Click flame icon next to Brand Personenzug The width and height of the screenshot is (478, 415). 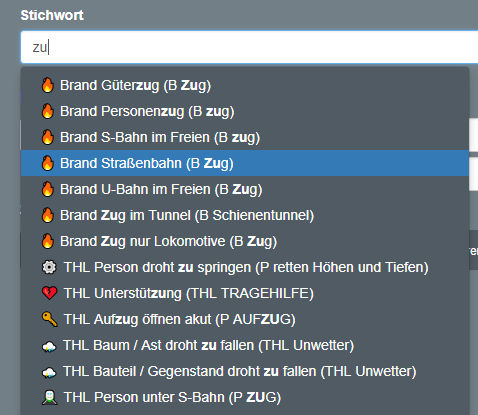[48, 111]
